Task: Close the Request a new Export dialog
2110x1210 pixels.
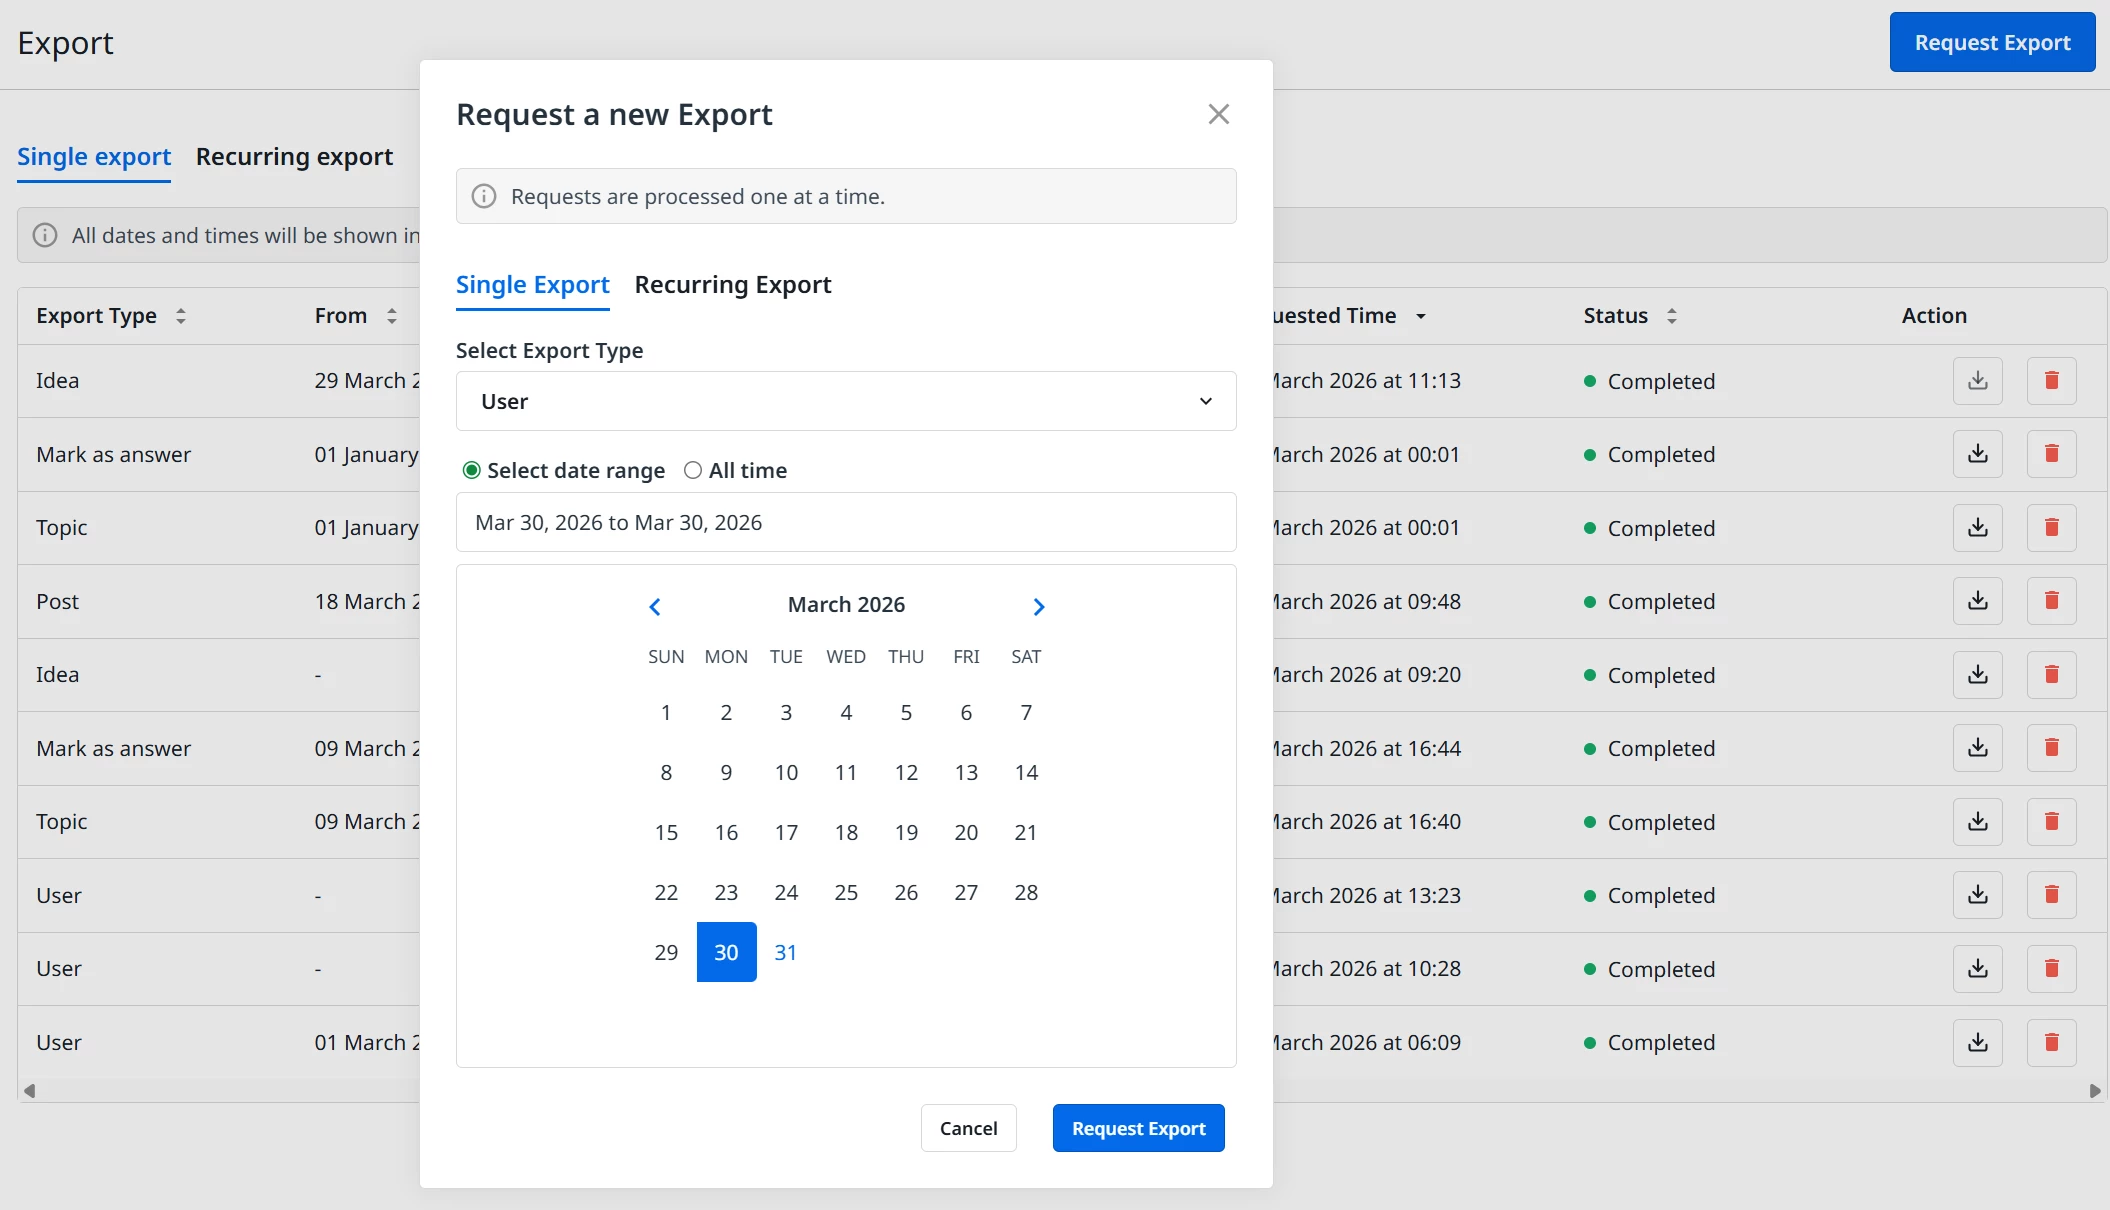Action: [x=1218, y=114]
